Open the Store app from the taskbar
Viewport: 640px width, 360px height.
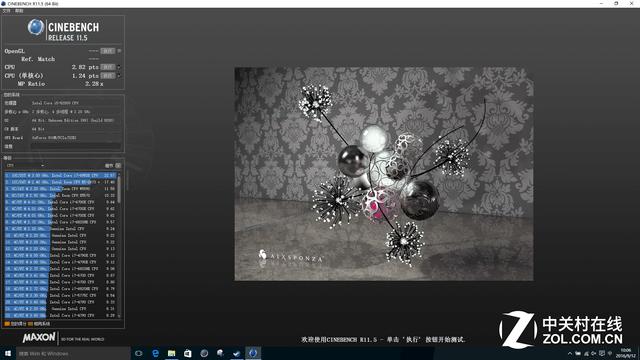click(x=188, y=353)
